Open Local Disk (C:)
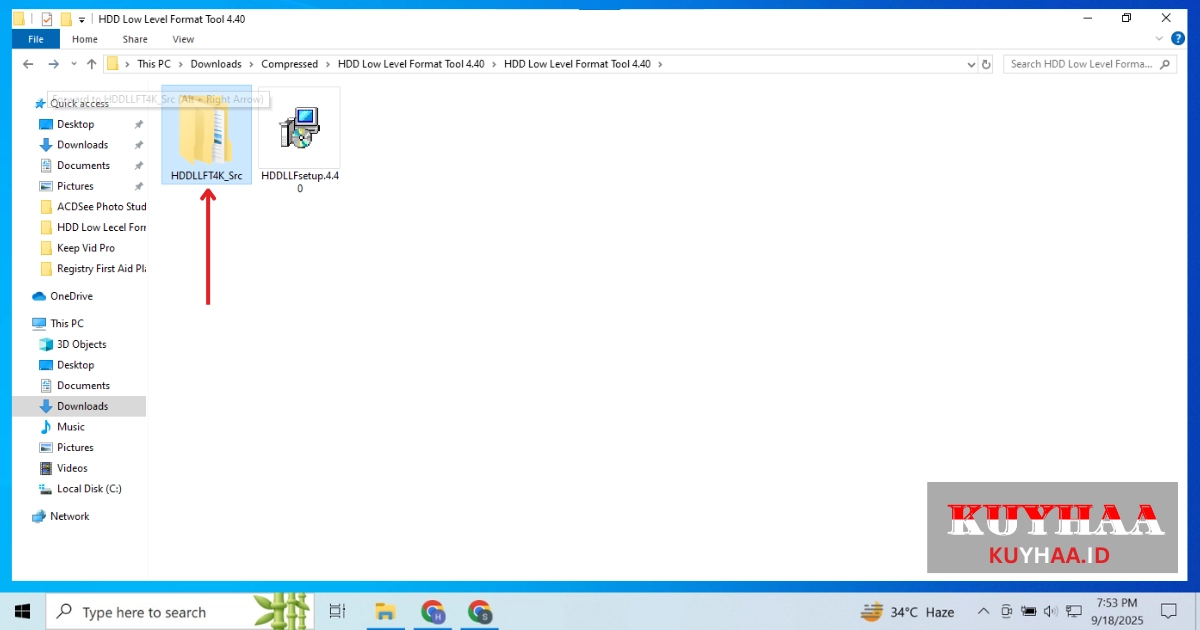Image resolution: width=1200 pixels, height=630 pixels. coord(89,489)
